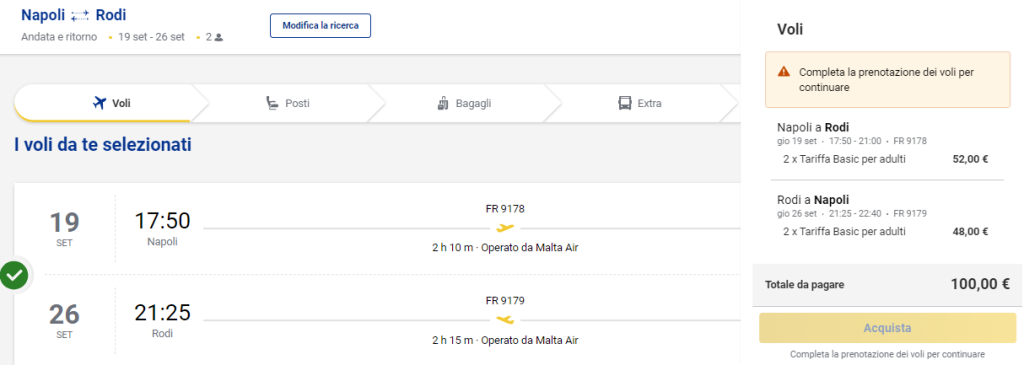1024x365 pixels.
Task: Click the yellow plane icon on flight FR 9178
Action: click(x=505, y=228)
